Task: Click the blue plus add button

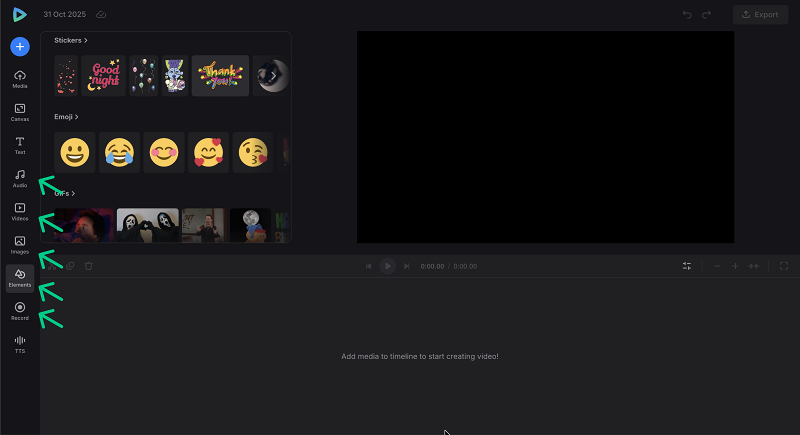Action: [20, 46]
